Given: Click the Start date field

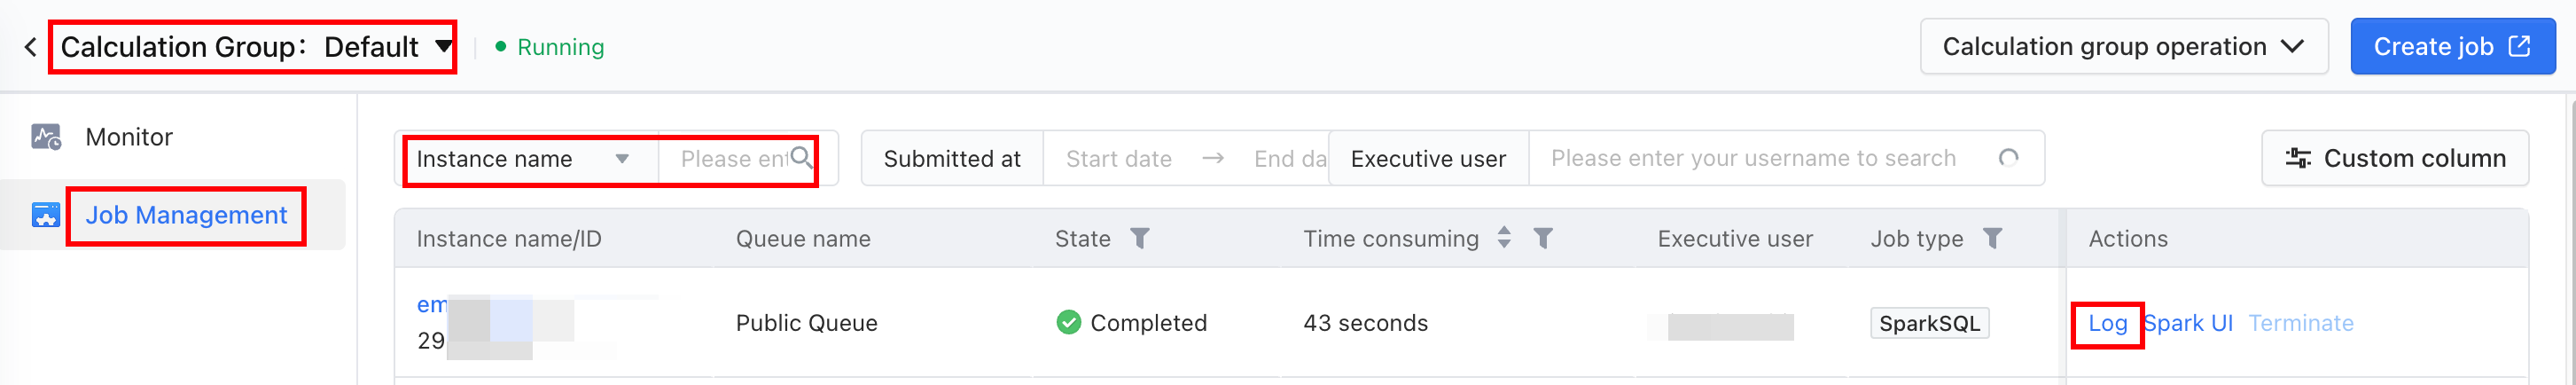Looking at the screenshot, I should point(1118,159).
